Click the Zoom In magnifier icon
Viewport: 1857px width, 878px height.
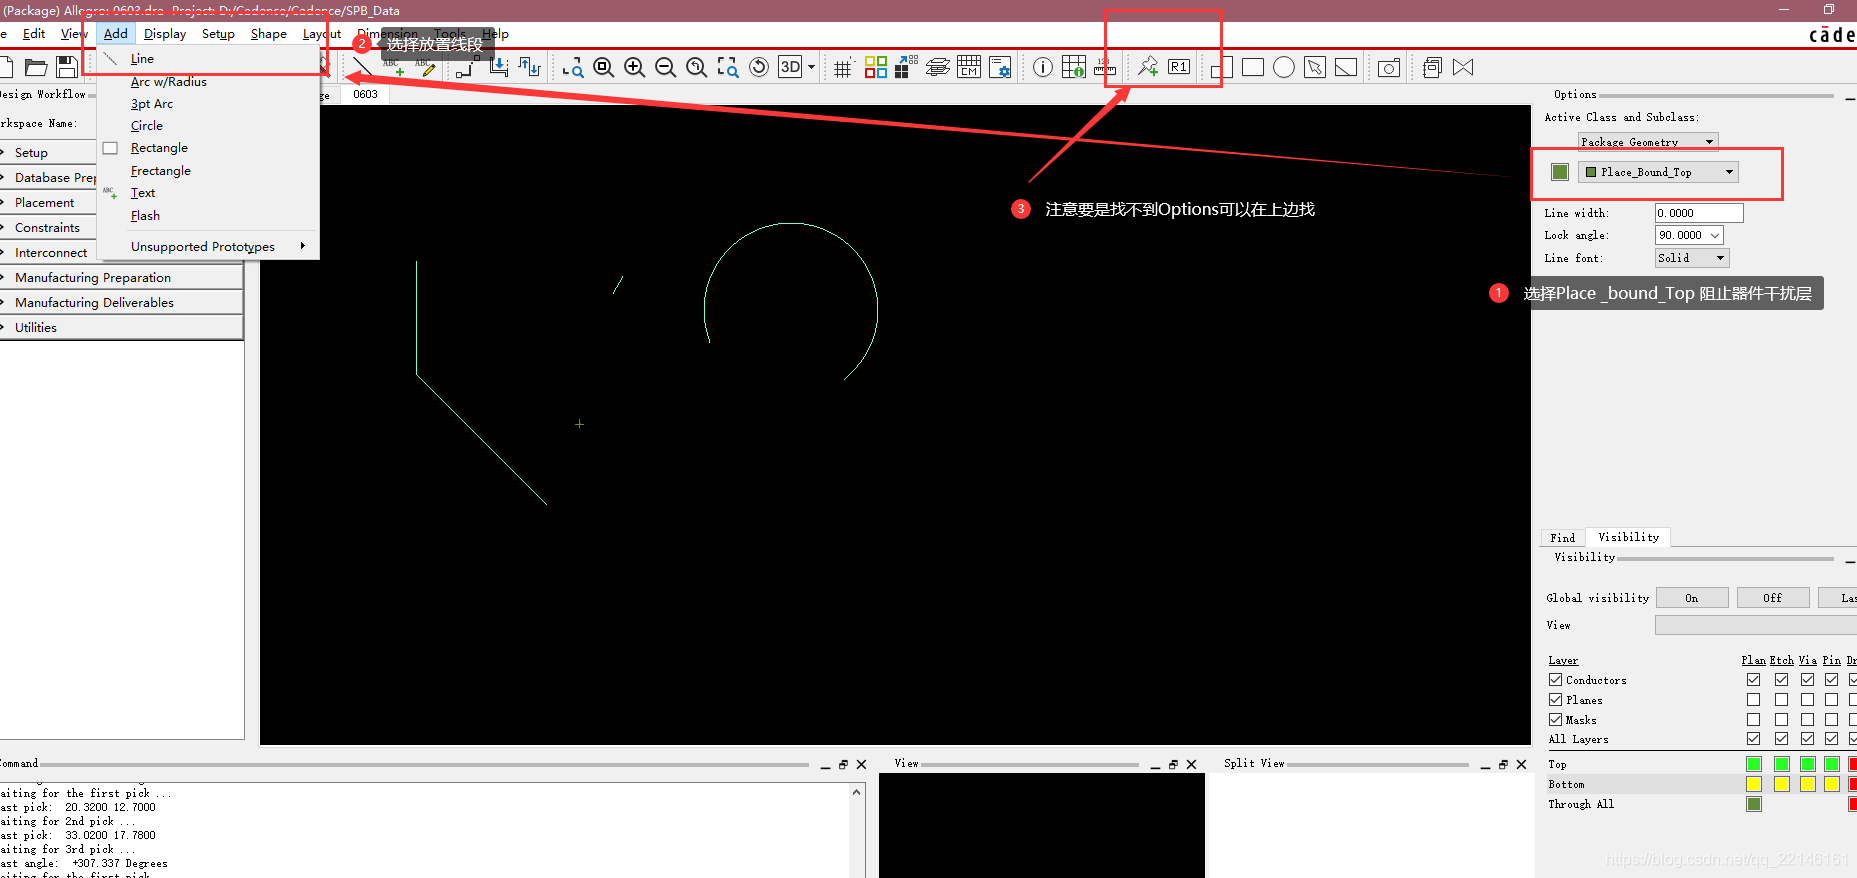click(x=634, y=67)
